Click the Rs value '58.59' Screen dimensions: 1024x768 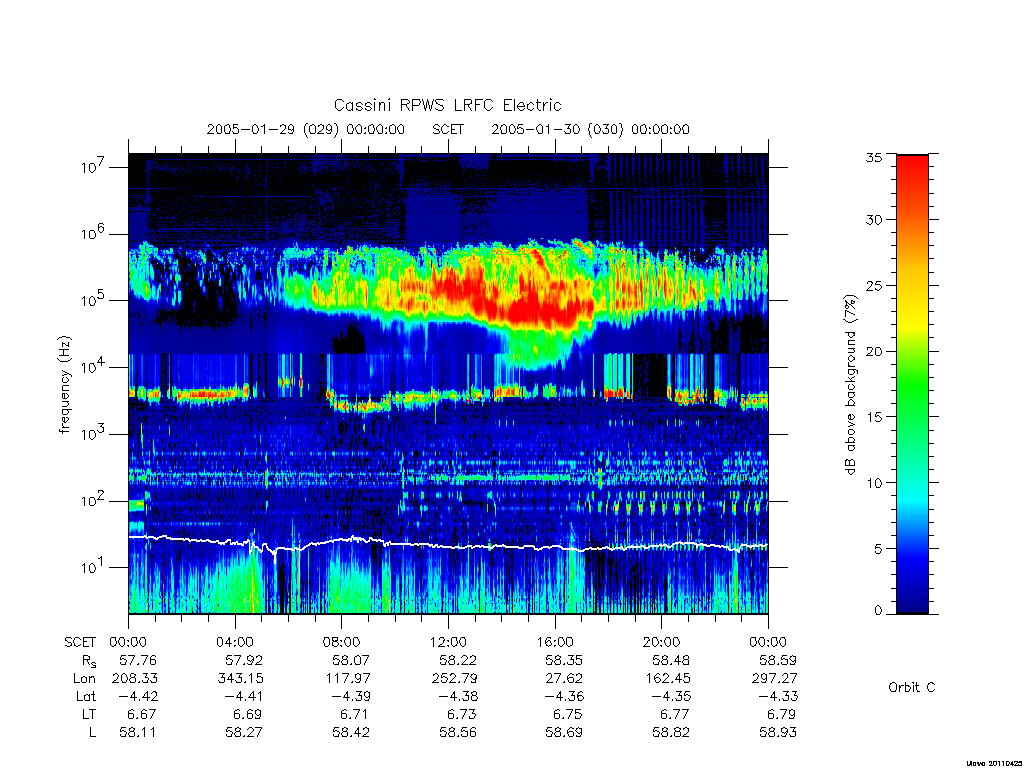[x=778, y=660]
